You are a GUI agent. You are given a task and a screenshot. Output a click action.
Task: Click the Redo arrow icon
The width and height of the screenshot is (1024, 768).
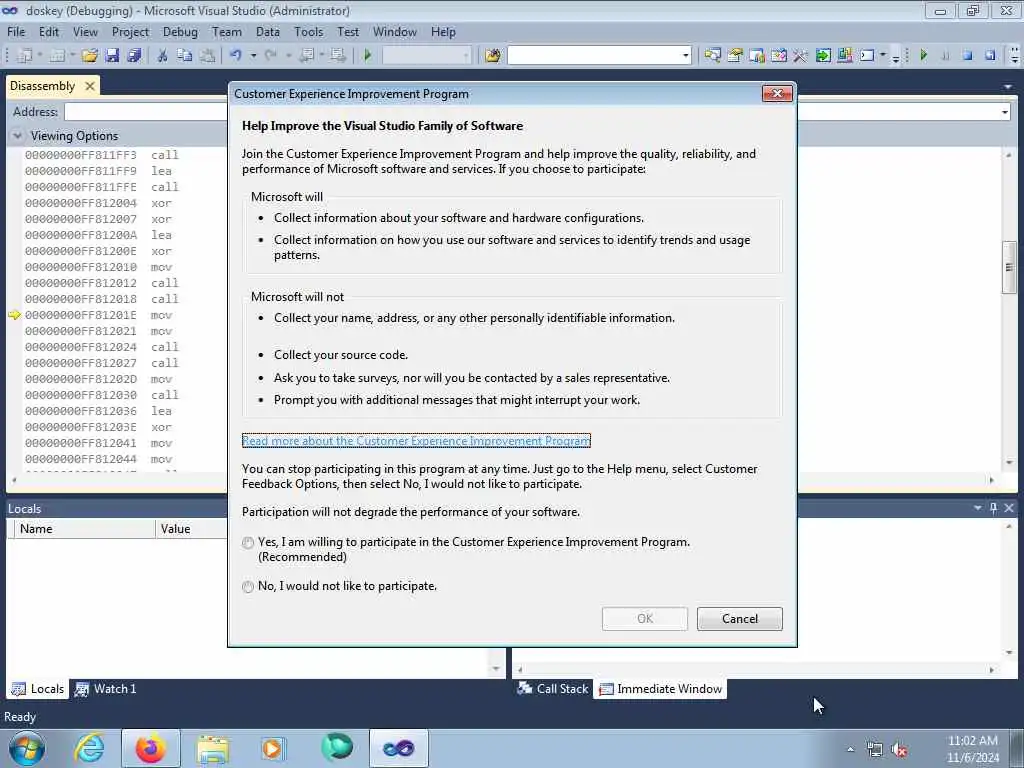tap(270, 56)
